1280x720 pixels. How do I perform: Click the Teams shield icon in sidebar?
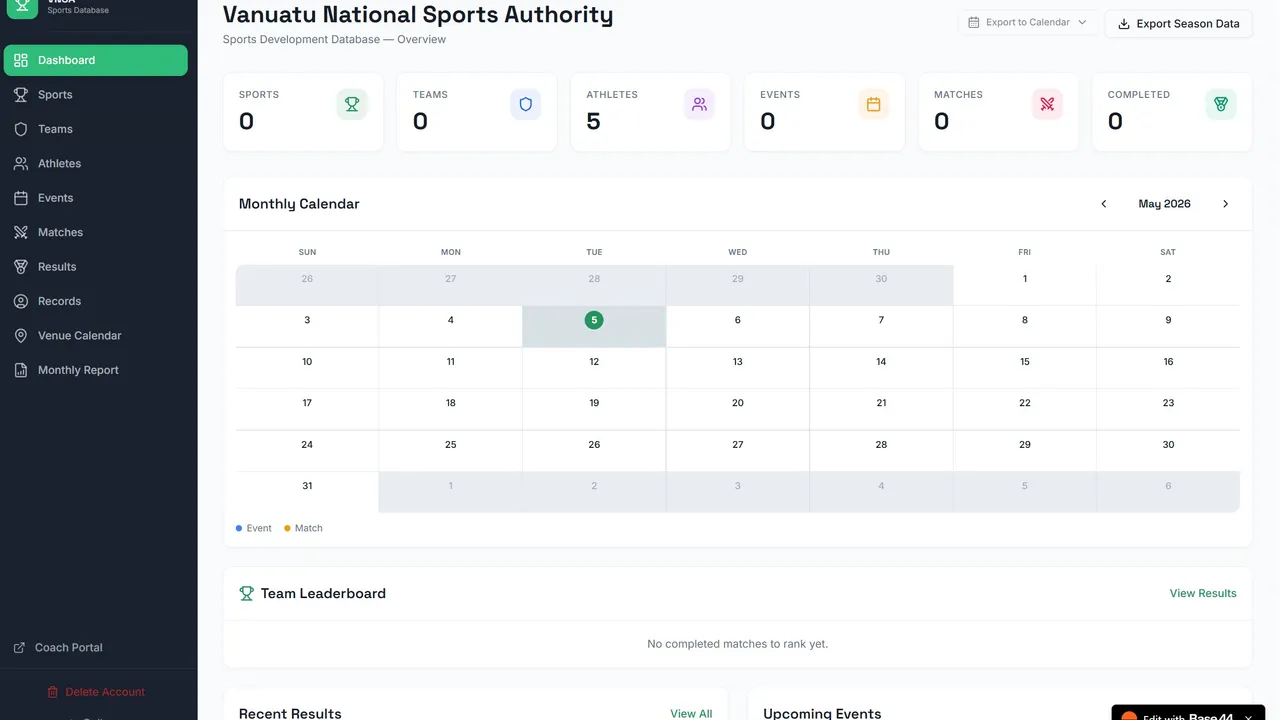point(20,129)
